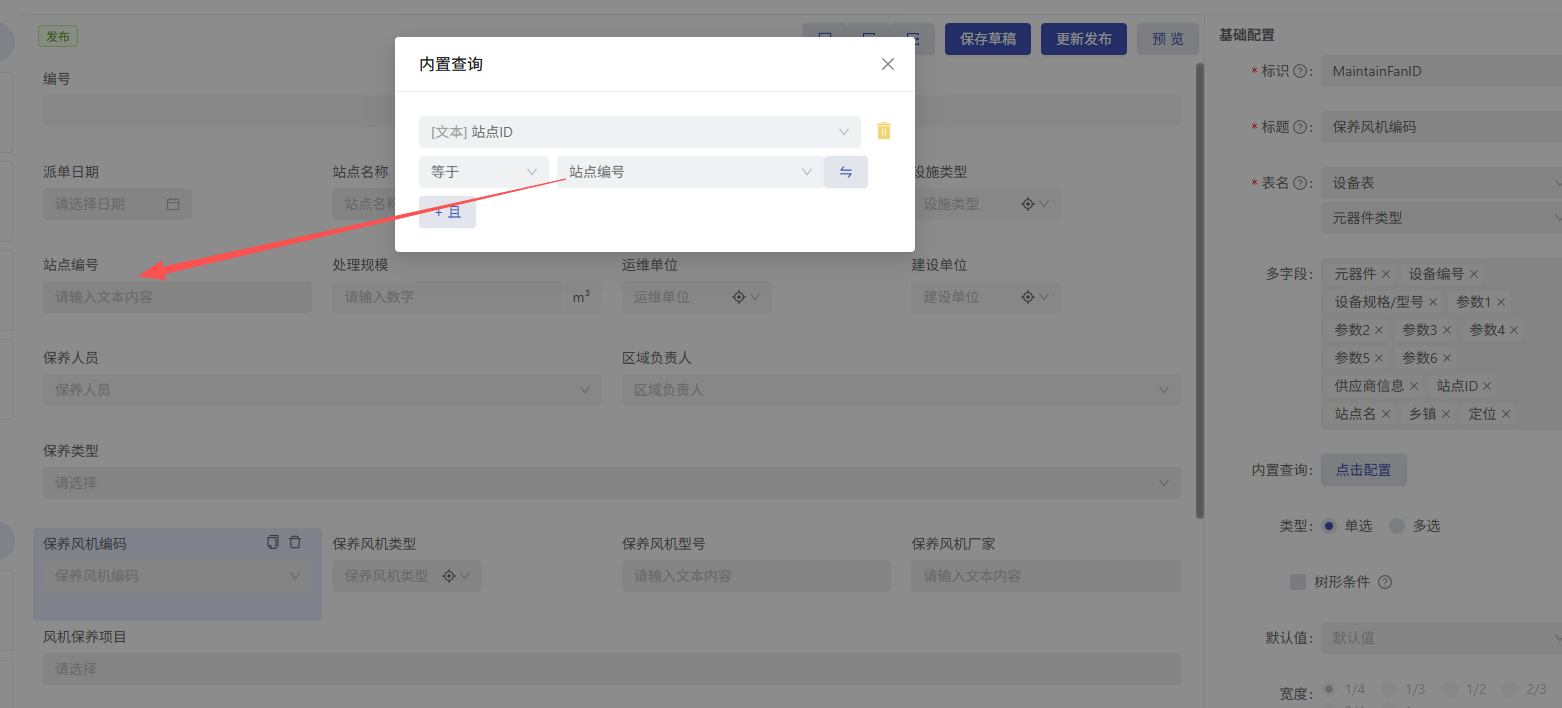The image size is (1562, 708).
Task: Expand the 等于 operator dropdown
Action: tap(484, 172)
